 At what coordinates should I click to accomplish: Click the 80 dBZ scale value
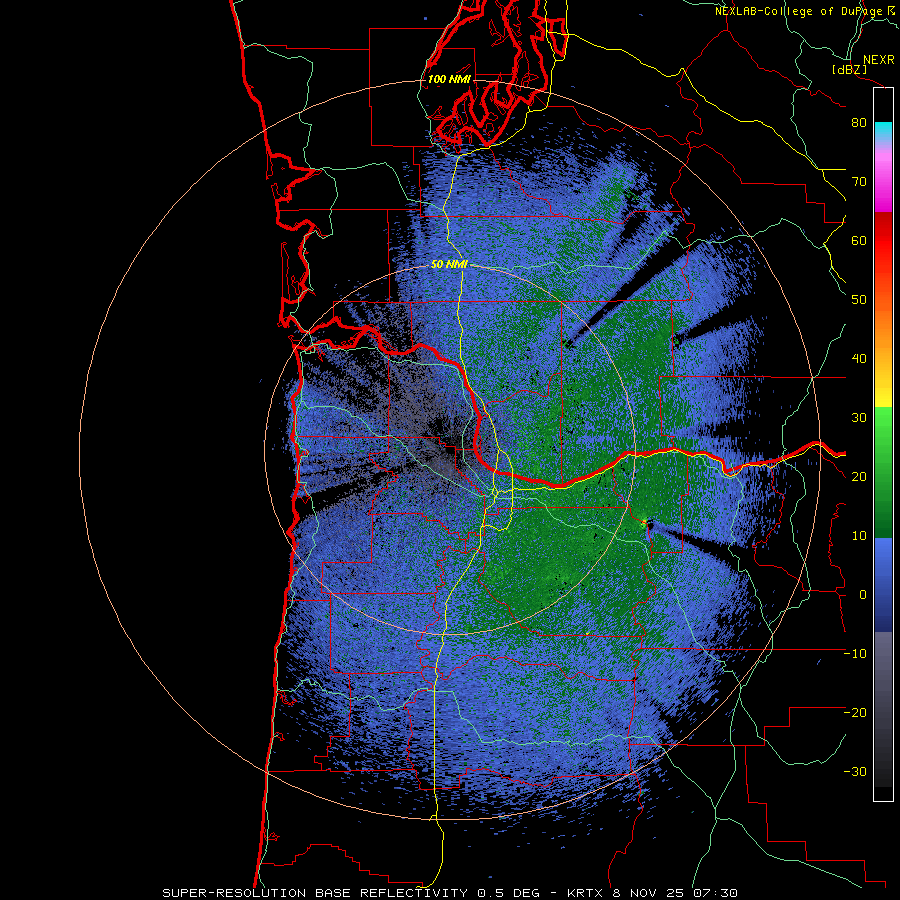pyautogui.click(x=859, y=123)
